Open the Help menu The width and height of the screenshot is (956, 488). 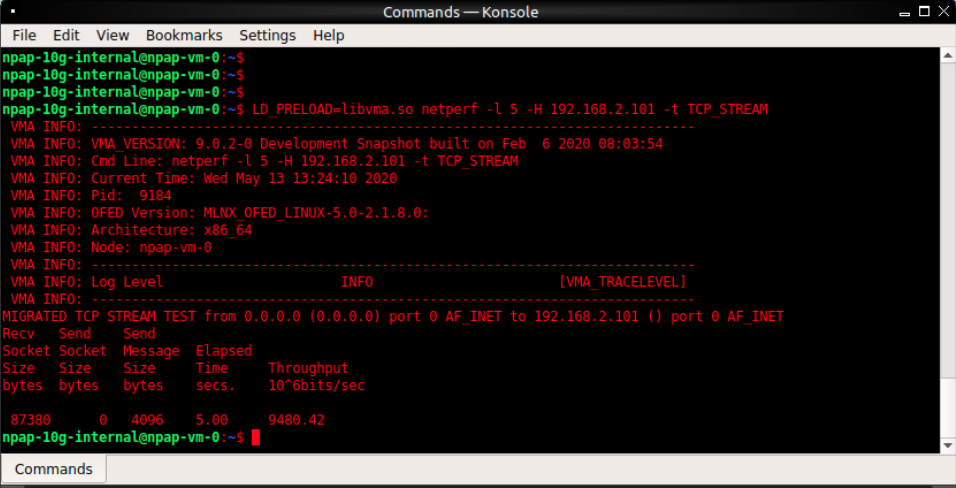[328, 35]
